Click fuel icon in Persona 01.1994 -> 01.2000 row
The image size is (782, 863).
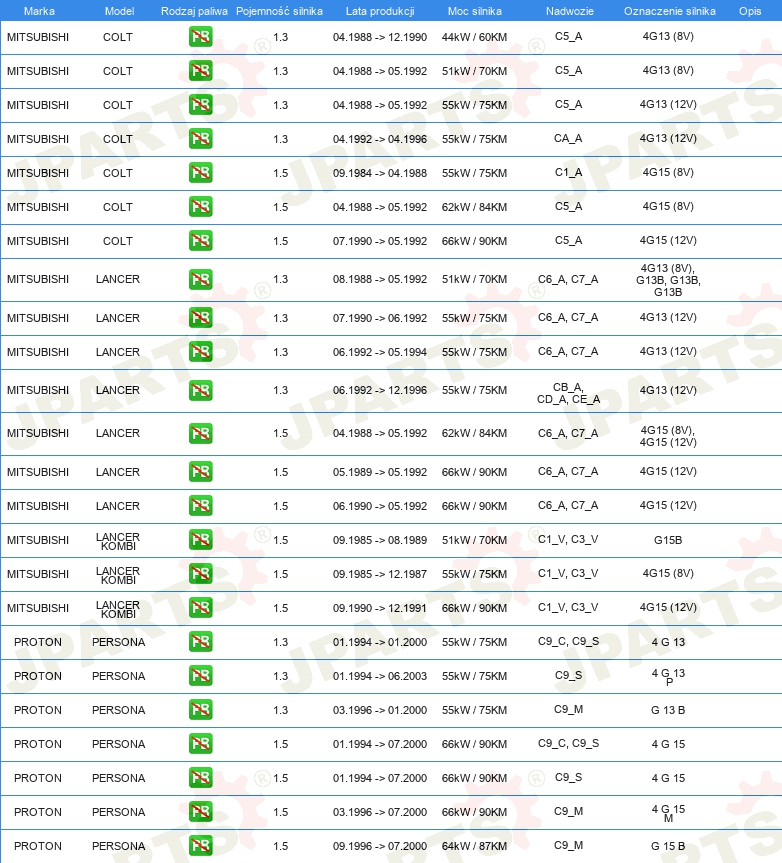(x=200, y=642)
